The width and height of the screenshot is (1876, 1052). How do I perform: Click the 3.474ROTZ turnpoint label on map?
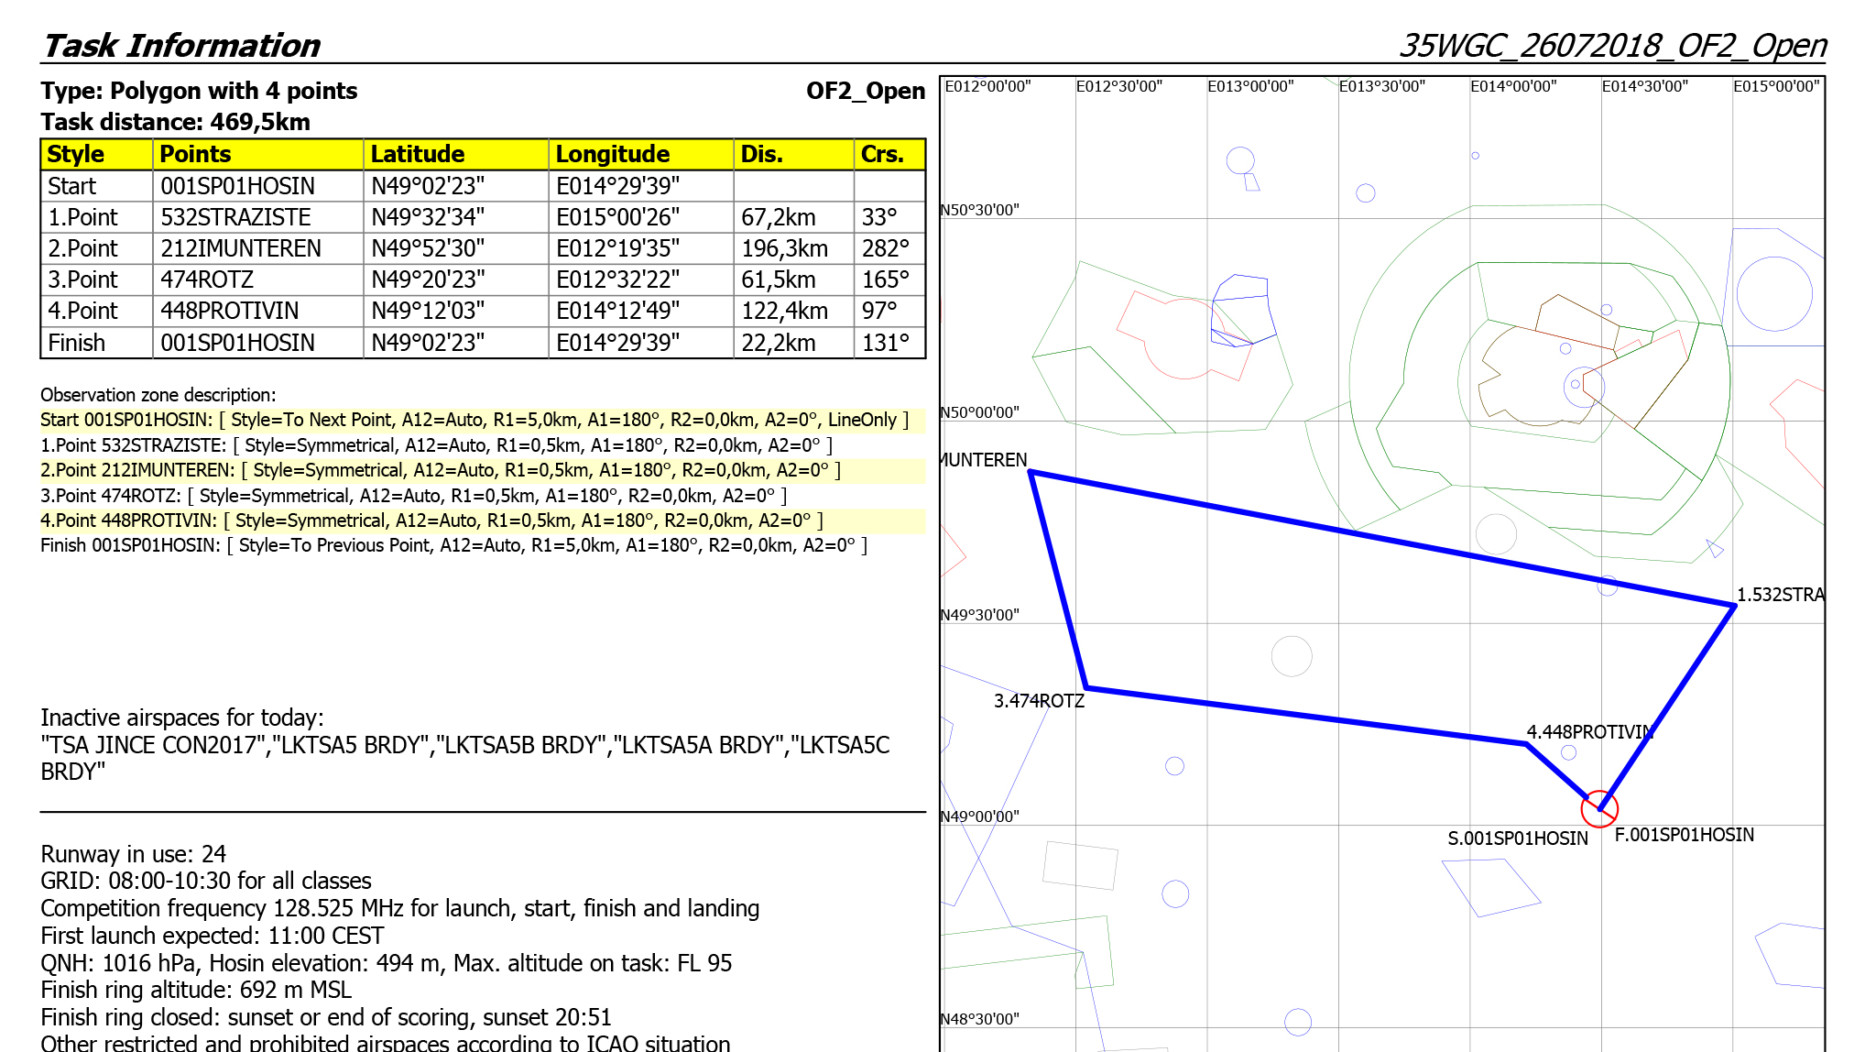pos(1038,701)
